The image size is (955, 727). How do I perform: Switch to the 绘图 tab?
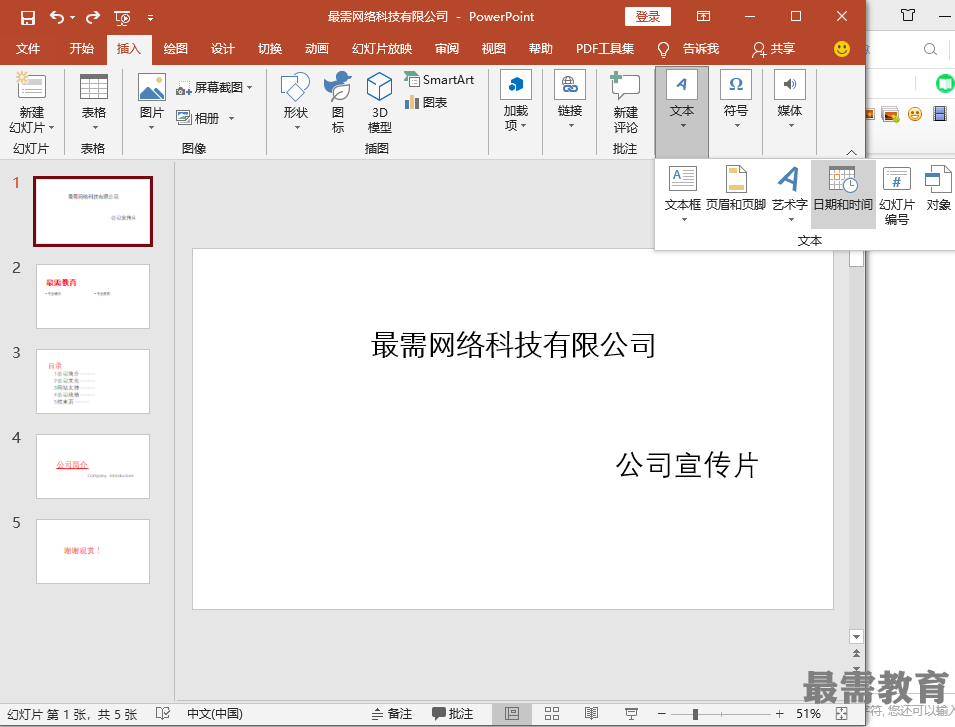(x=175, y=49)
